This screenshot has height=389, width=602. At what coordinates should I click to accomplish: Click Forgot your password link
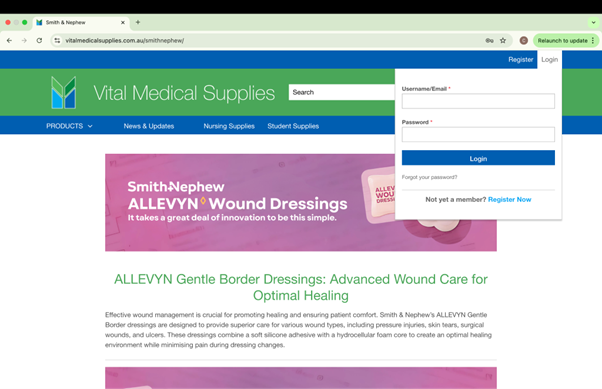coord(429,177)
